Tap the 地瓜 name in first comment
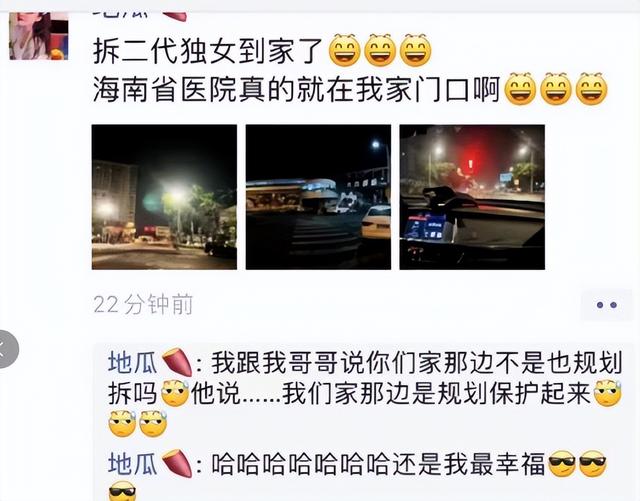Image resolution: width=640 pixels, height=501 pixels. pyautogui.click(x=132, y=363)
